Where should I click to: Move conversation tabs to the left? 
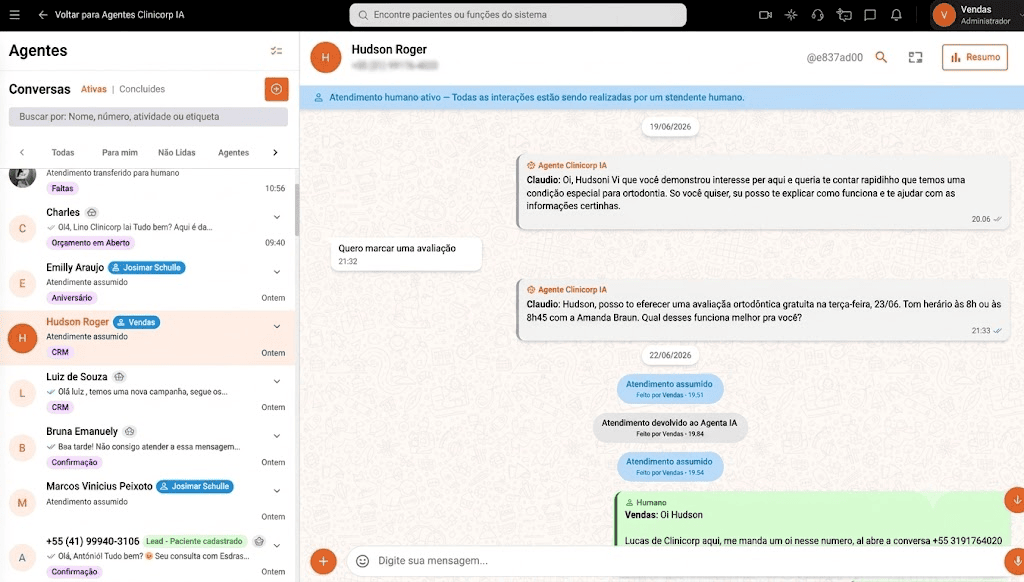(x=22, y=152)
